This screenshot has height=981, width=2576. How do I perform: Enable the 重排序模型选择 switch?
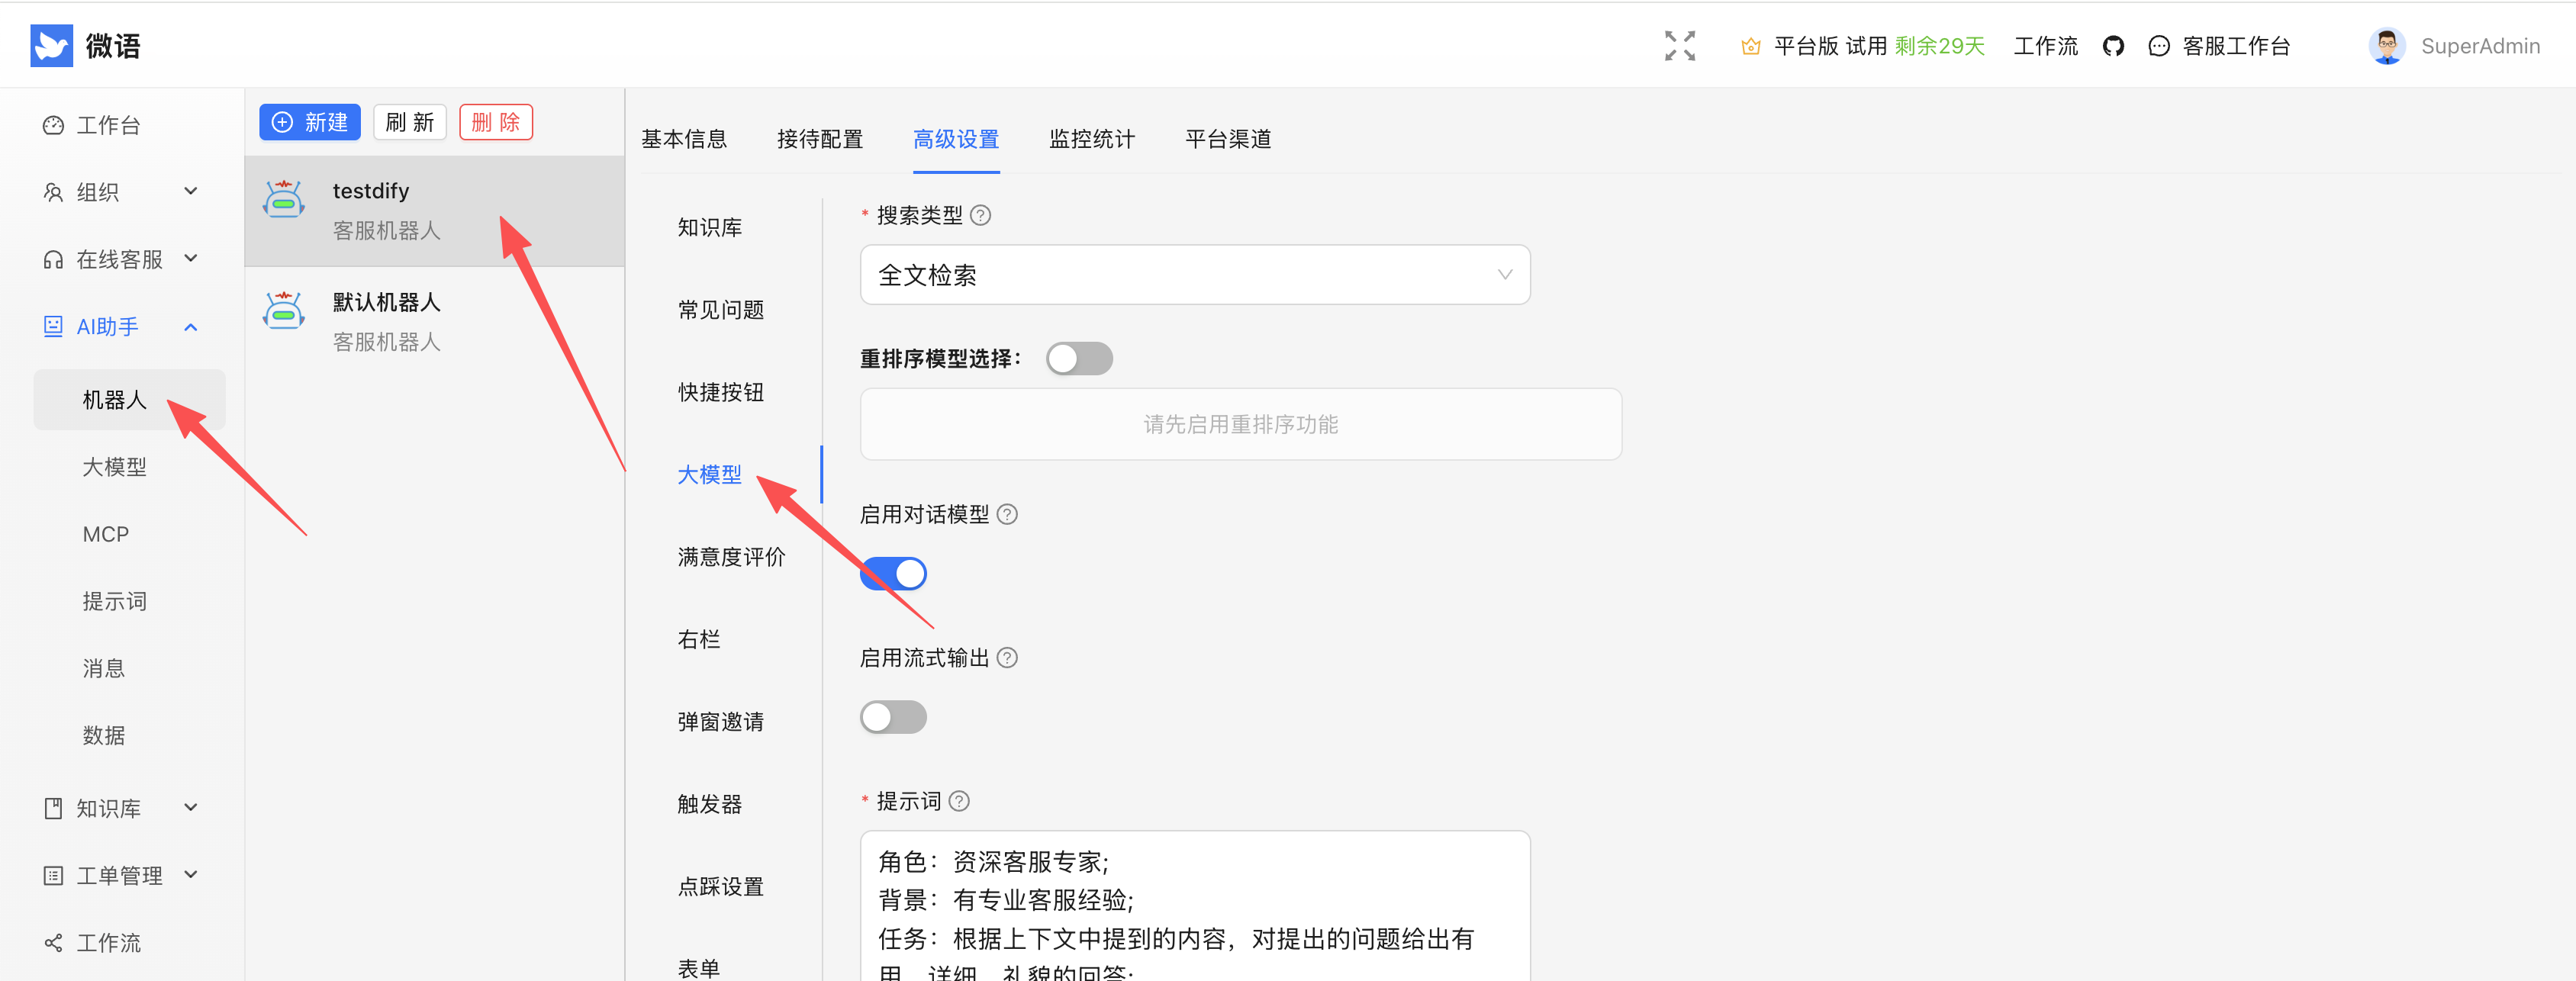(1078, 358)
